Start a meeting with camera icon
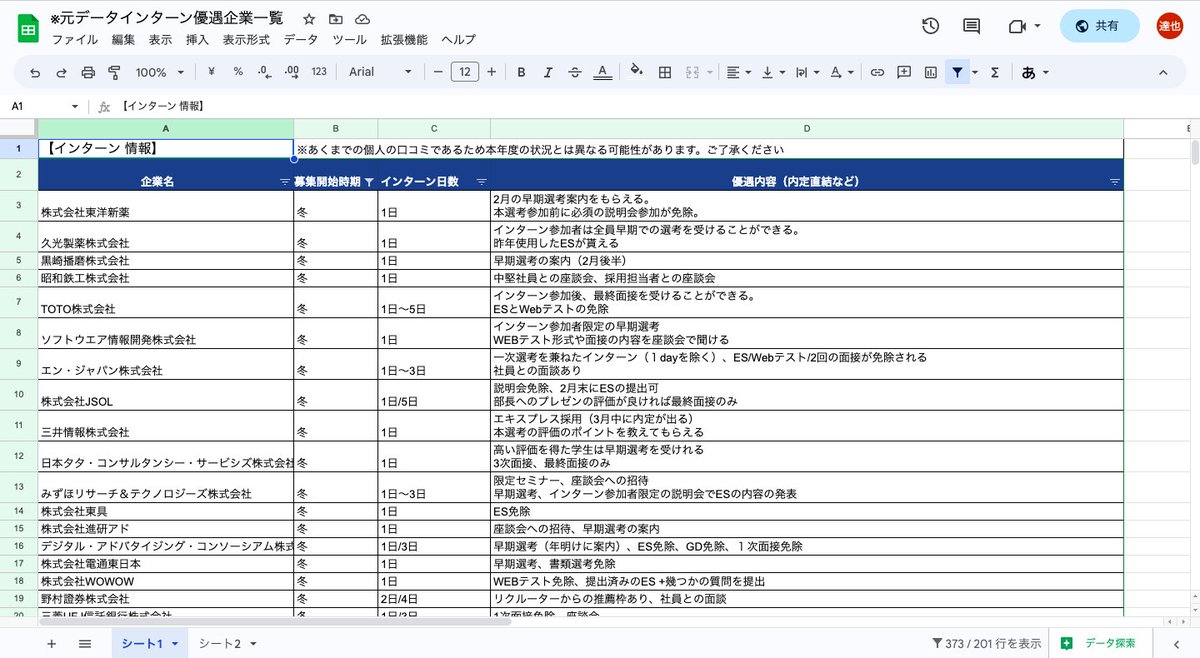The height and width of the screenshot is (658, 1200). 1024,26
